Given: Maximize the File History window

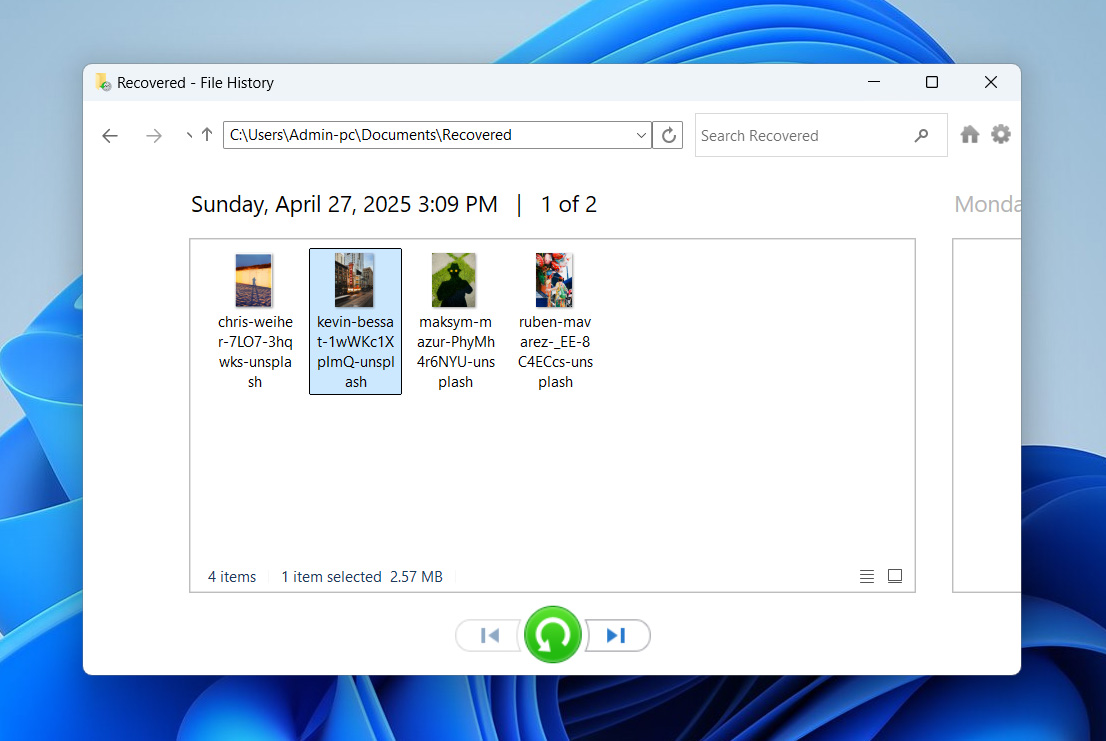Looking at the screenshot, I should (932, 82).
